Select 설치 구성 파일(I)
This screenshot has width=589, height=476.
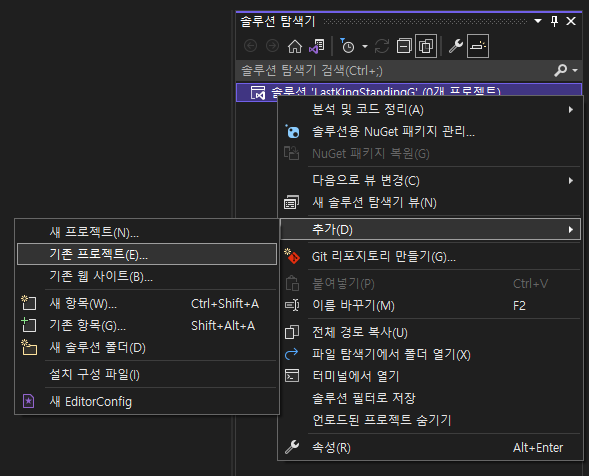coord(147,375)
